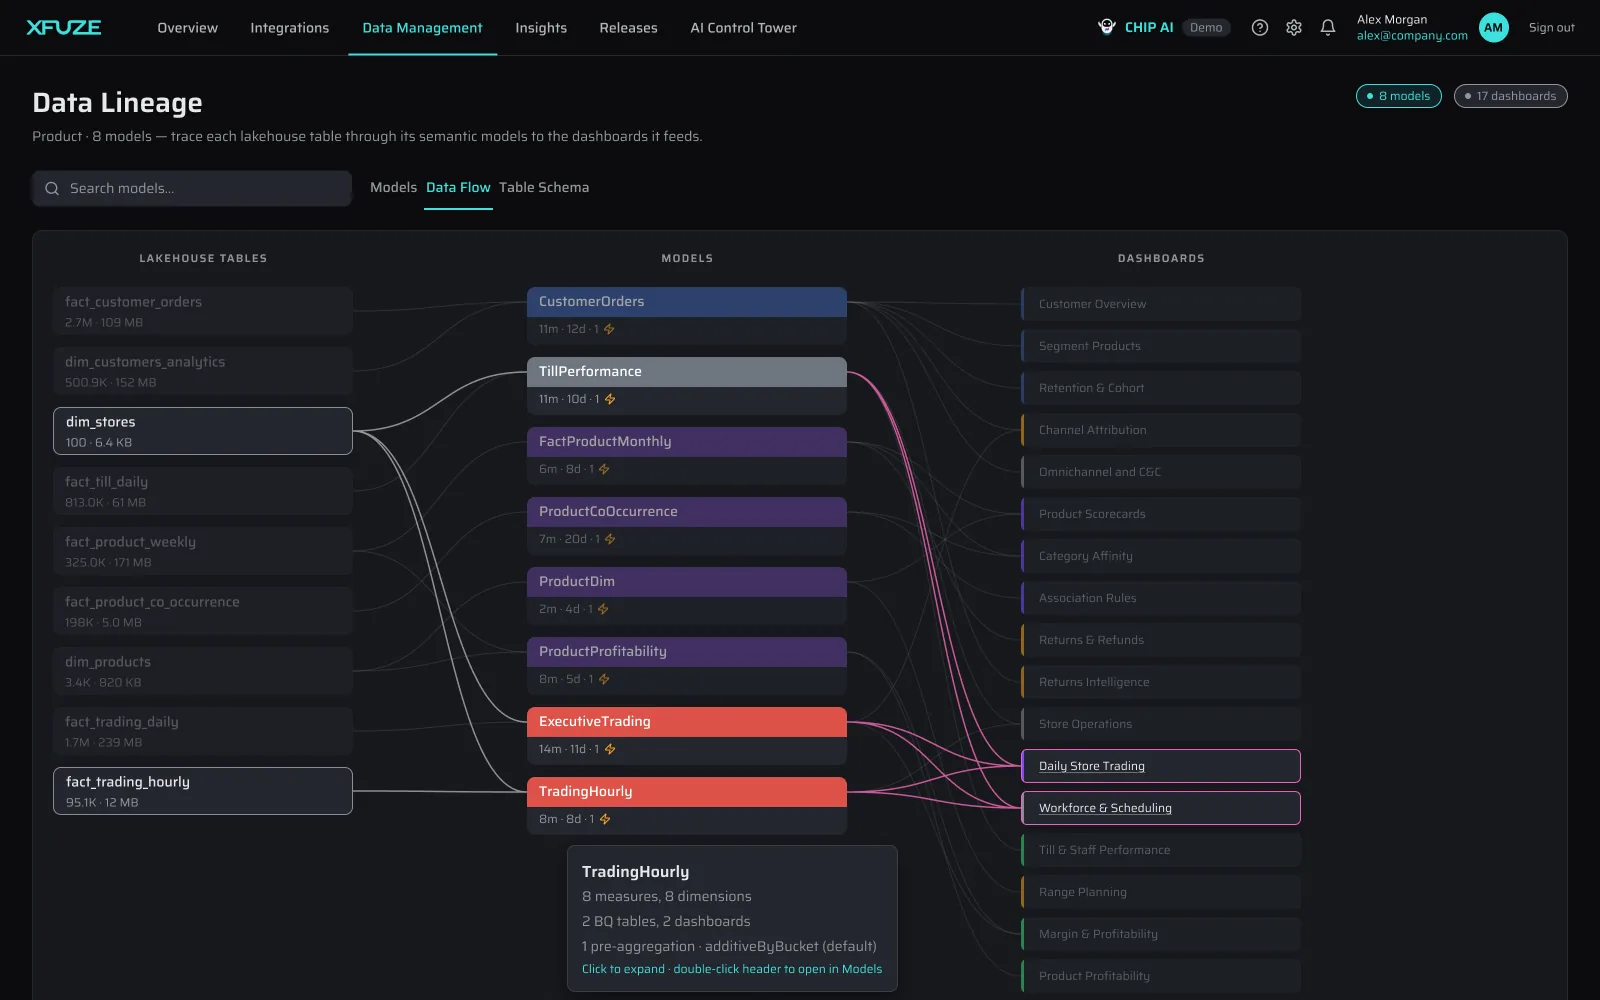Open the Insights navigation item
Image resolution: width=1600 pixels, height=1000 pixels.
[x=541, y=28]
